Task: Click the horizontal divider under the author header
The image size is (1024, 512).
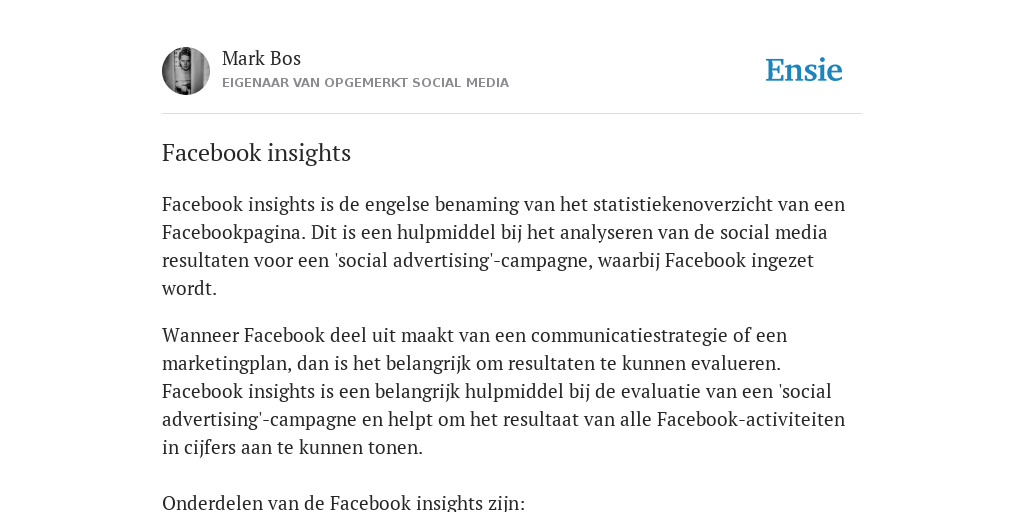Action: [512, 114]
